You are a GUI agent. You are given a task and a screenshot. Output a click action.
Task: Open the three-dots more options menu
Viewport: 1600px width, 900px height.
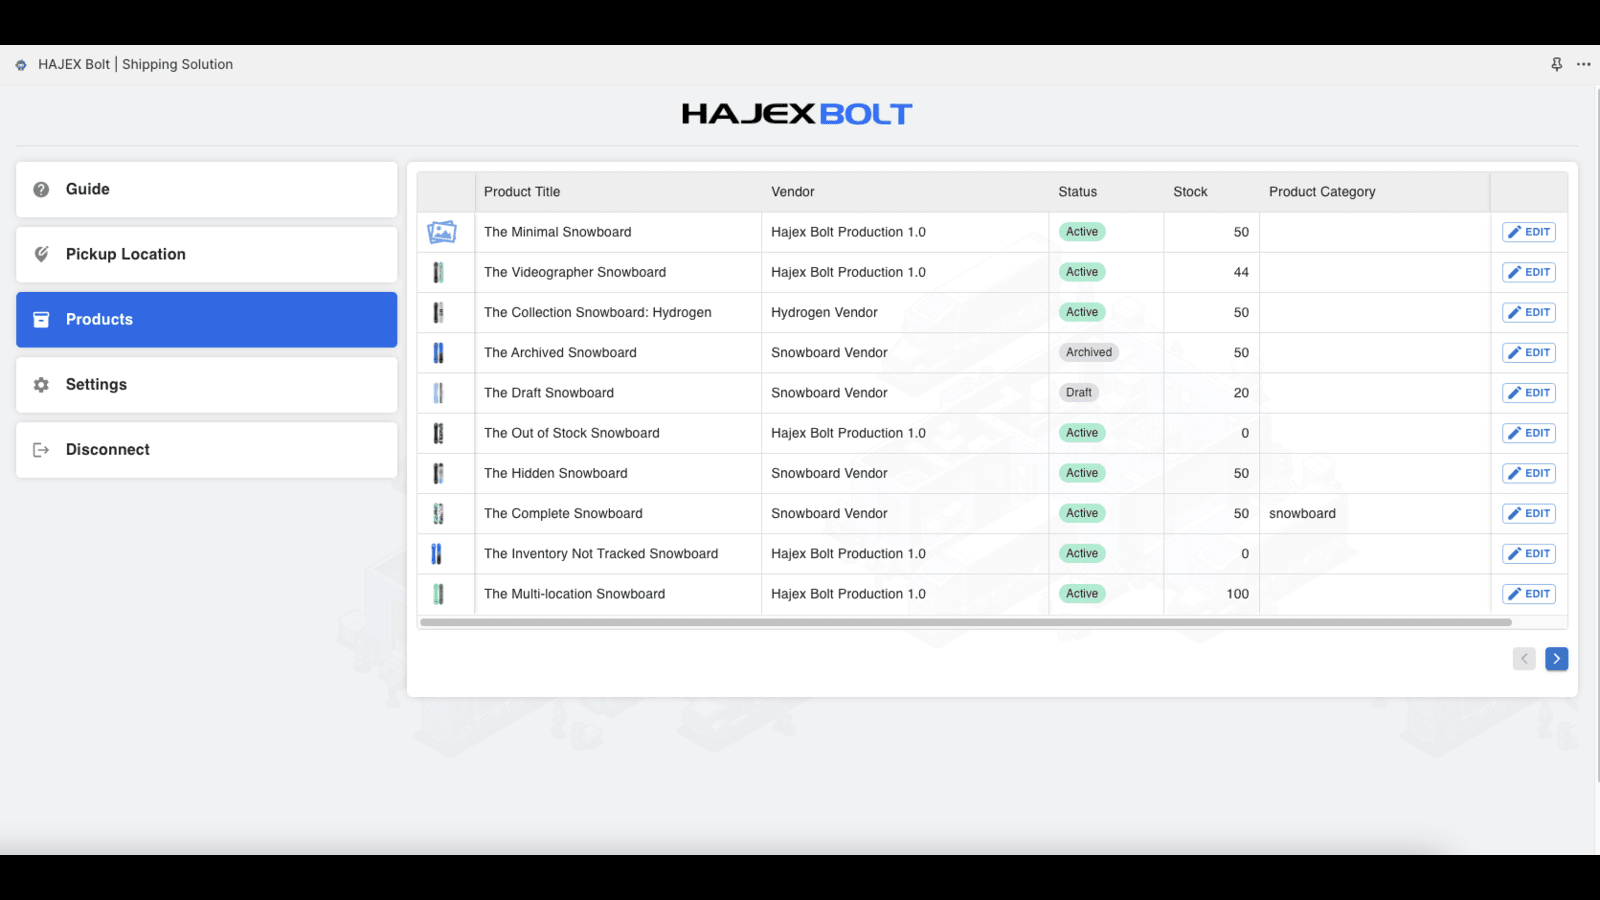click(x=1584, y=64)
